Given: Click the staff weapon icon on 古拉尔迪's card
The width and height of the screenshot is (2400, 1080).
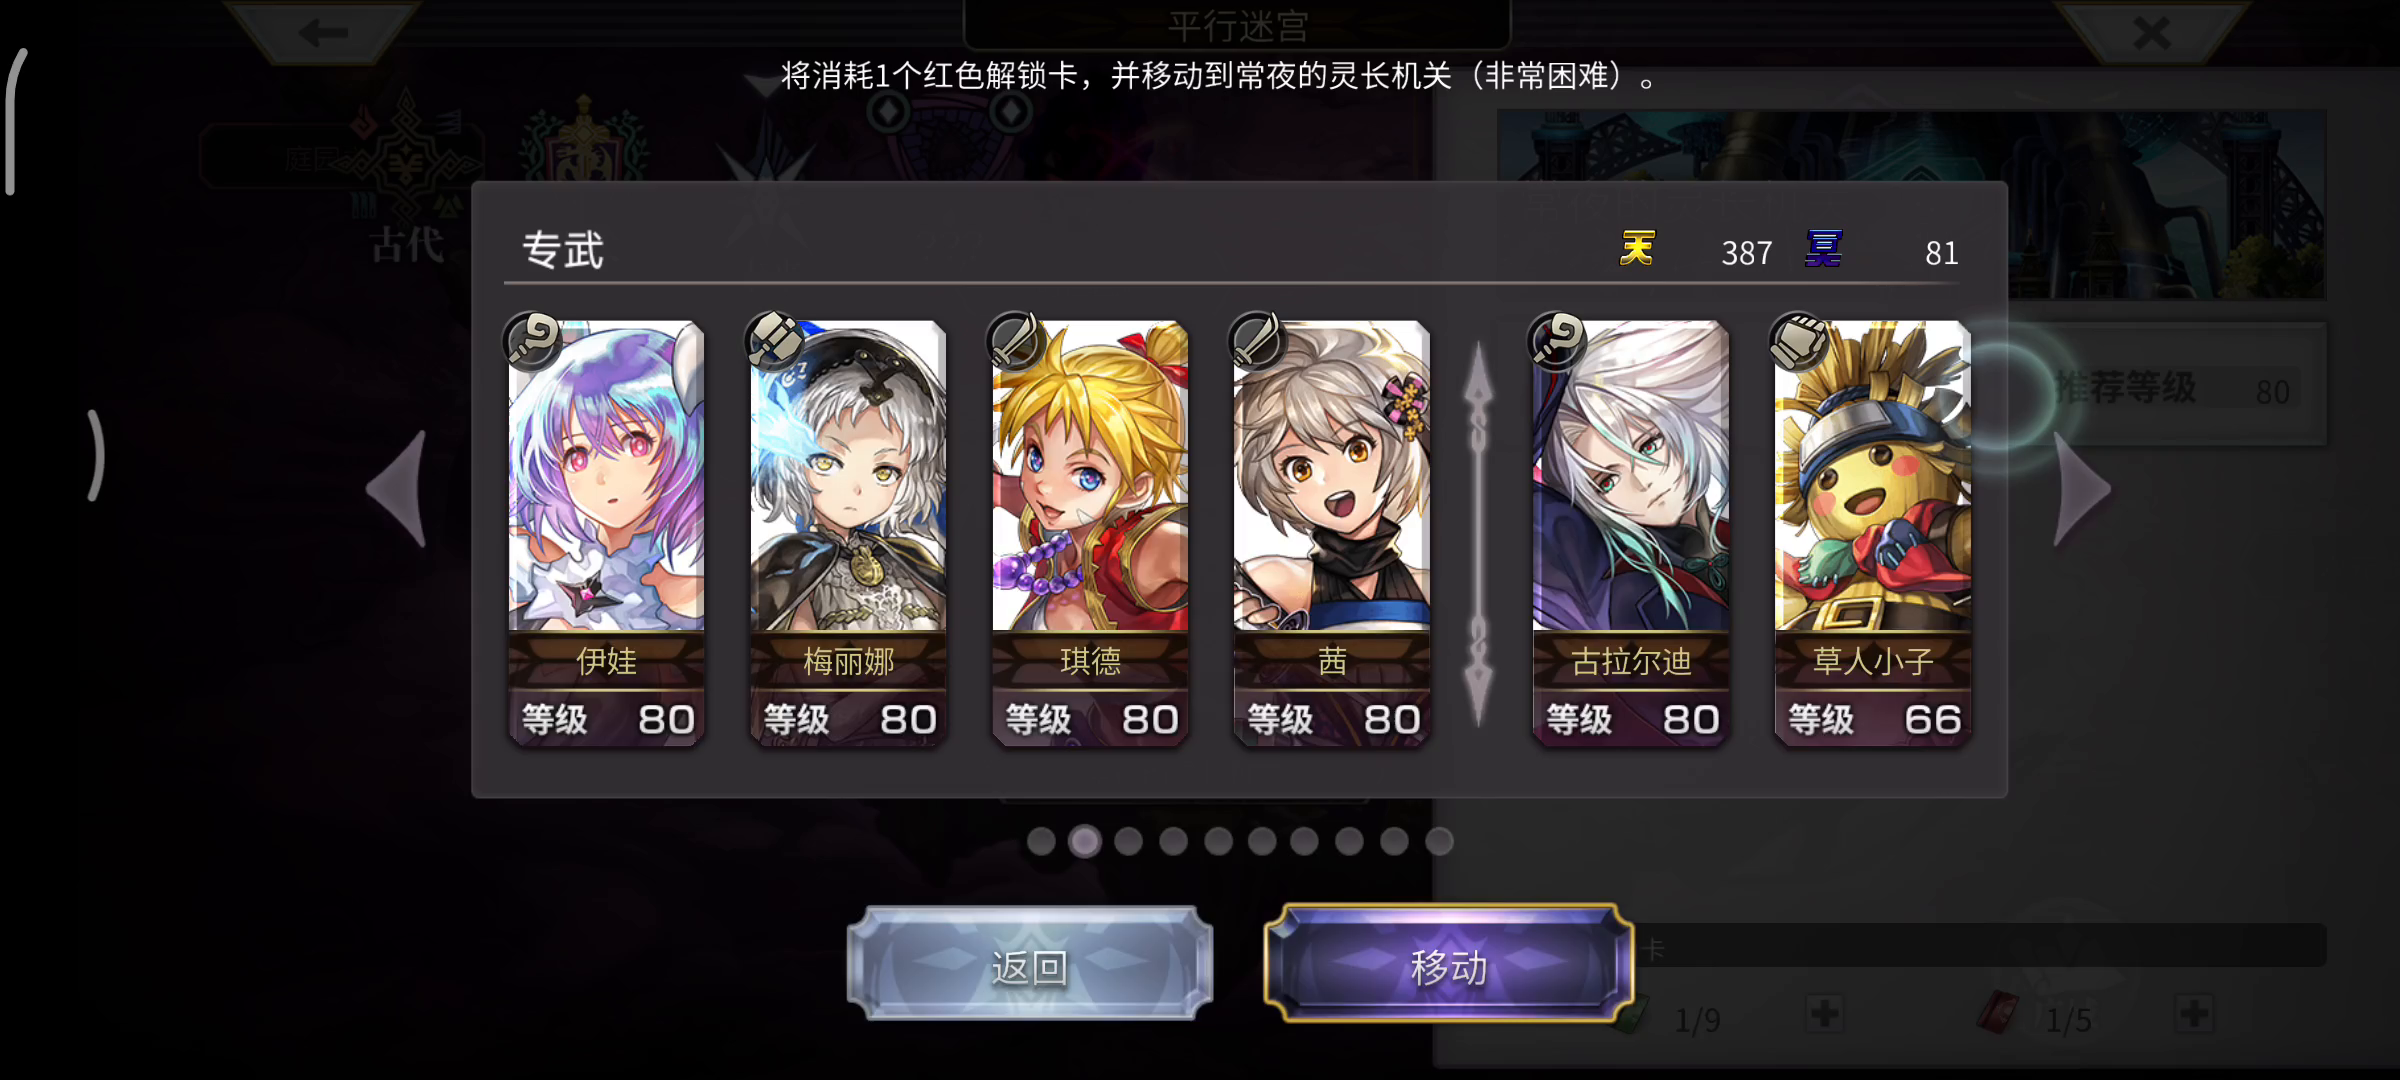Looking at the screenshot, I should (x=1558, y=340).
